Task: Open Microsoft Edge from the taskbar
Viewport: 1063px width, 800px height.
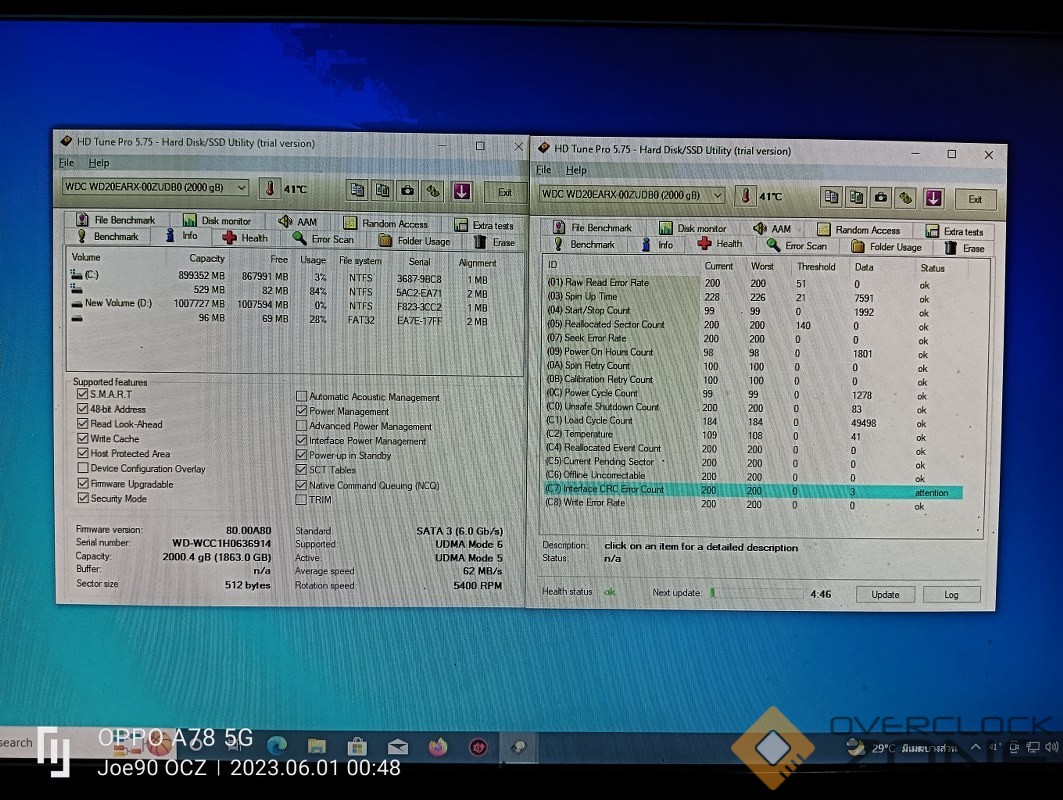Action: coord(276,746)
